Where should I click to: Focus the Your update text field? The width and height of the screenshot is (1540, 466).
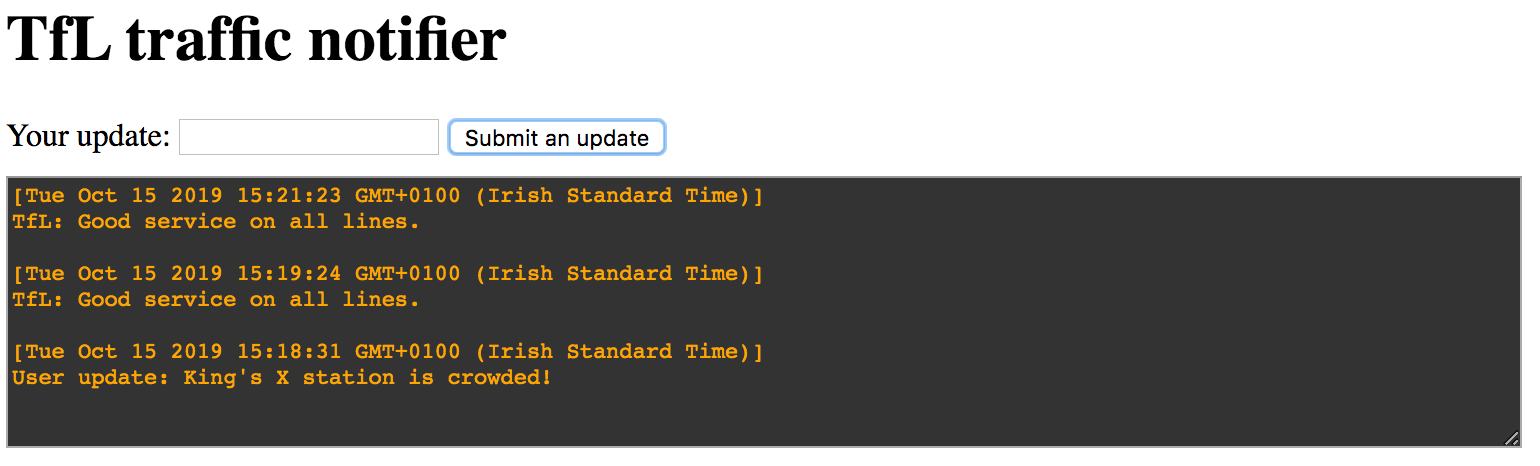pos(309,137)
